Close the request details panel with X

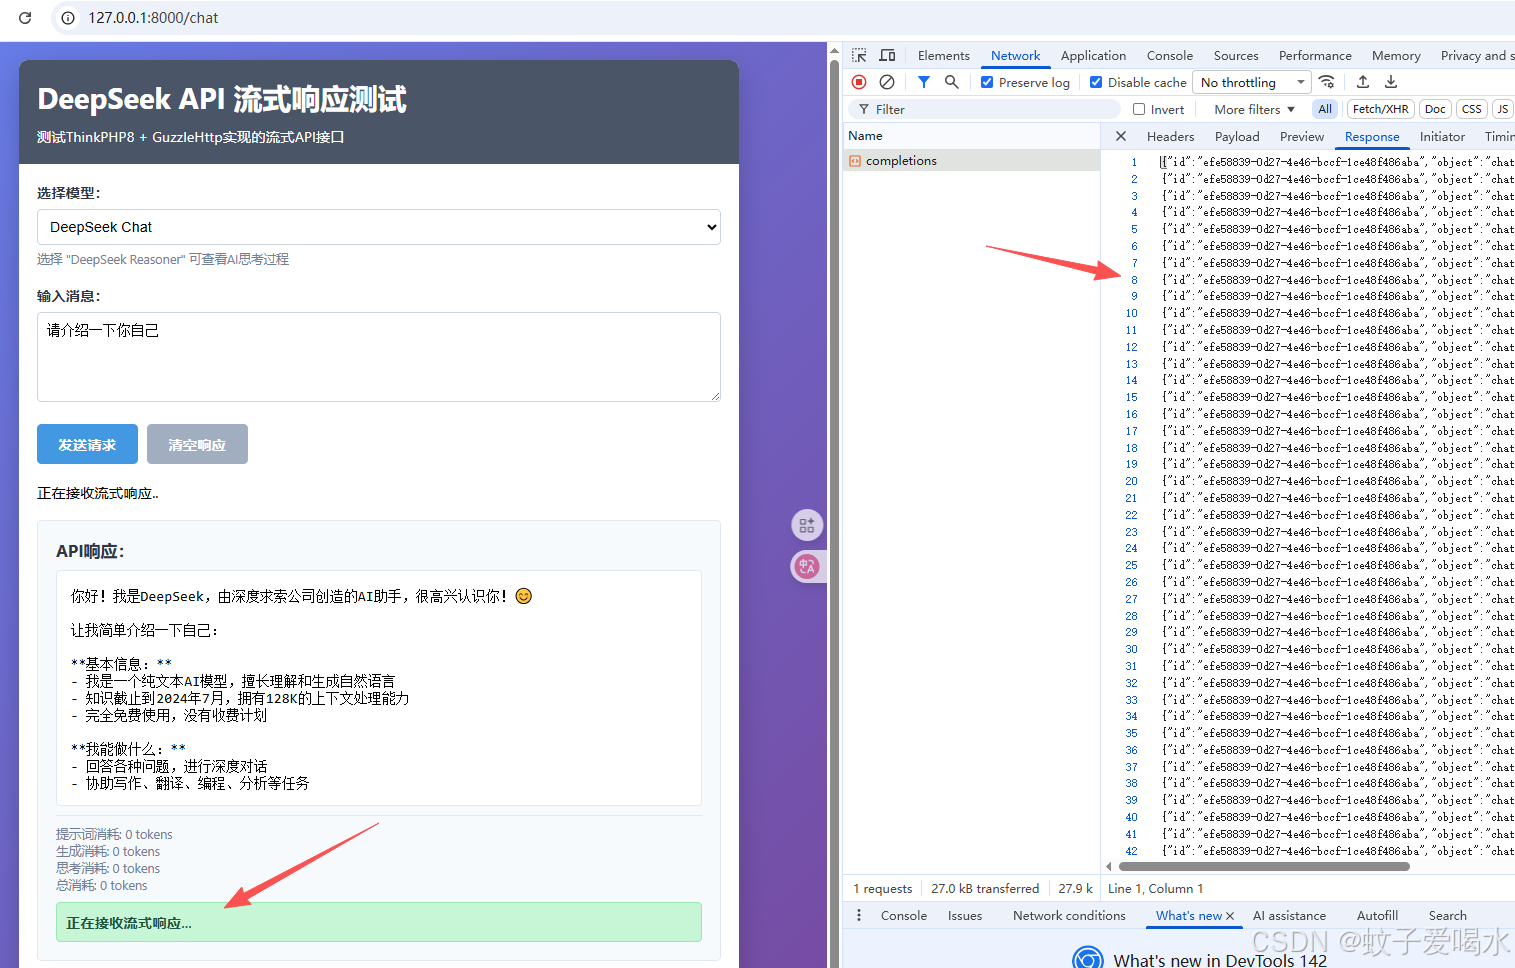1121,136
